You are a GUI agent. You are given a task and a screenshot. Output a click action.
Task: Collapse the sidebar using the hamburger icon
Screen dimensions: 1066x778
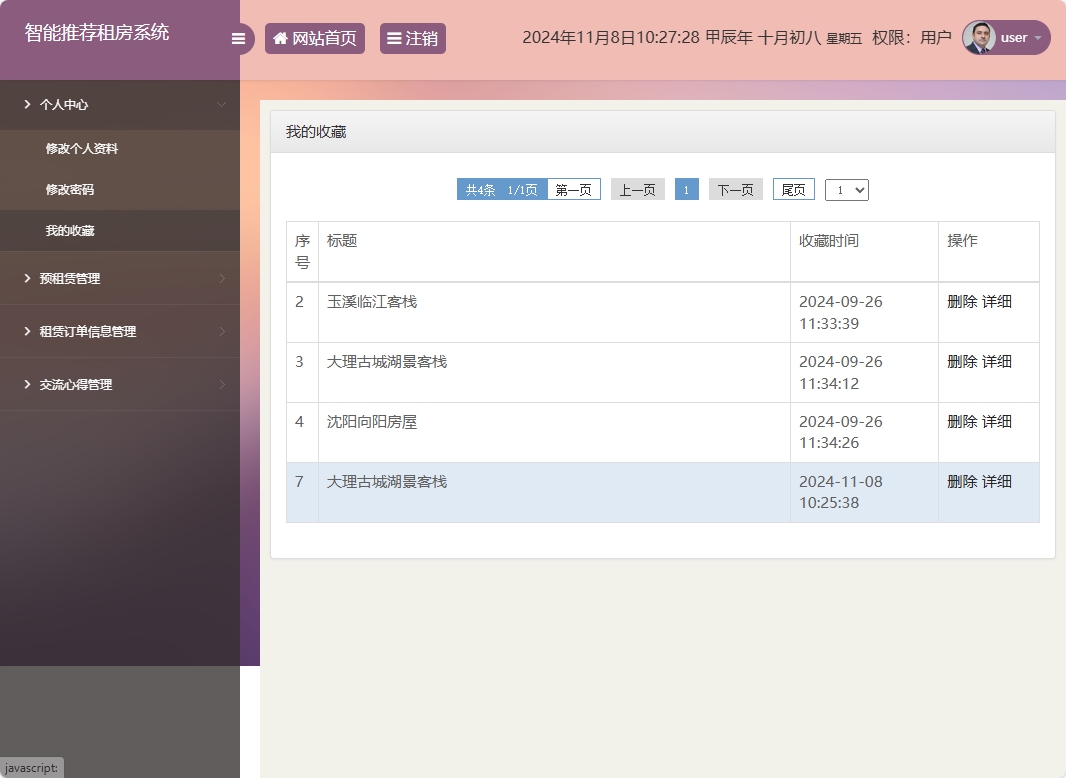[x=238, y=37]
